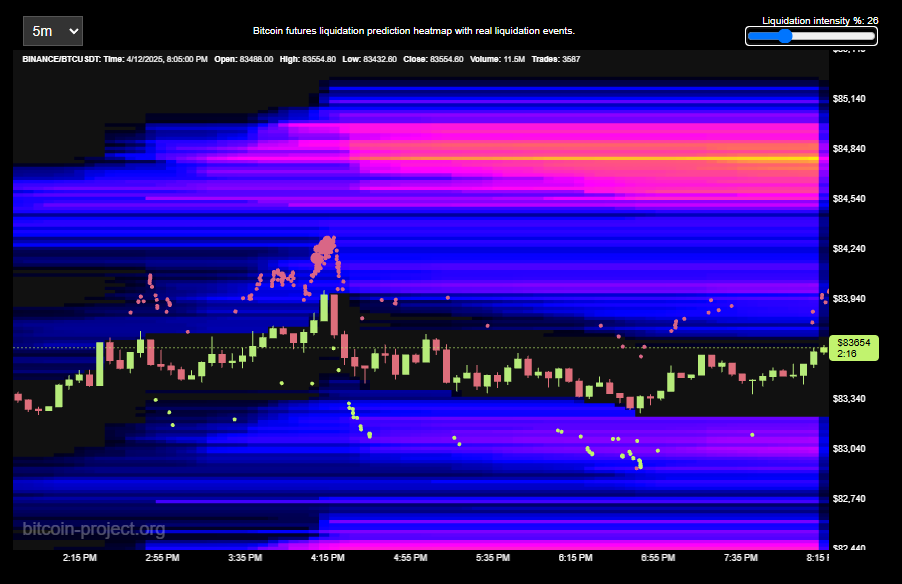Click the 'High: 83554.80' value
The width and height of the screenshot is (902, 584).
[308, 59]
